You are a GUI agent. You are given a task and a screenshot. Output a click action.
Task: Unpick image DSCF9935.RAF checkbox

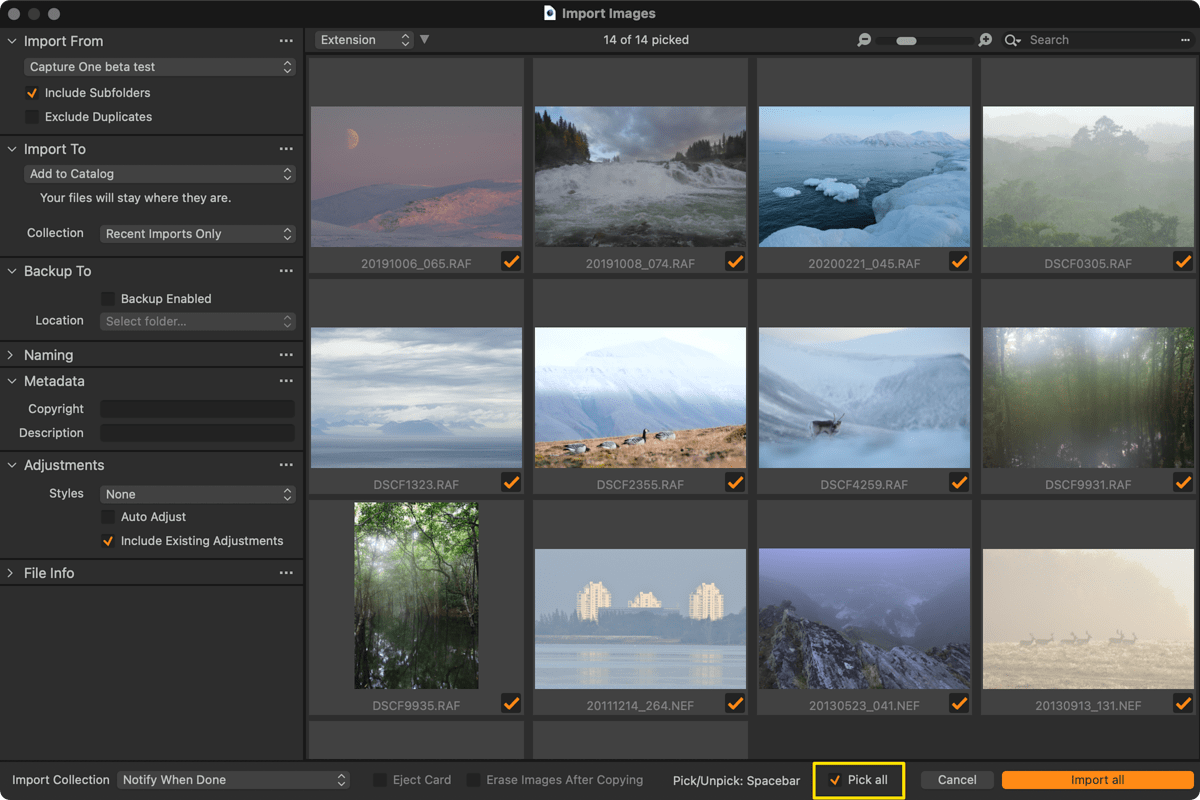point(511,703)
